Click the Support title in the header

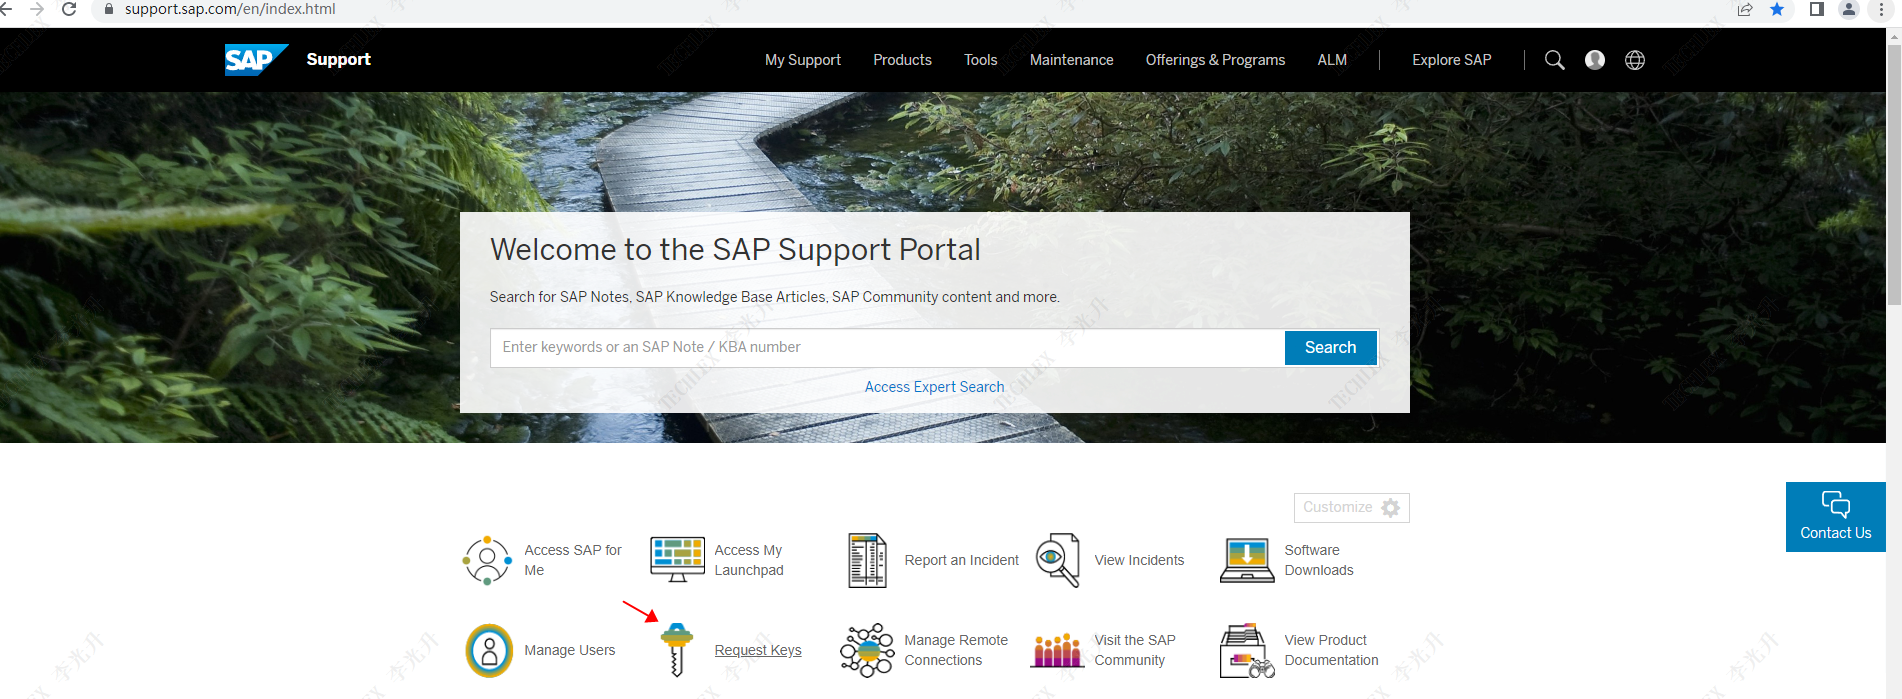(x=338, y=59)
